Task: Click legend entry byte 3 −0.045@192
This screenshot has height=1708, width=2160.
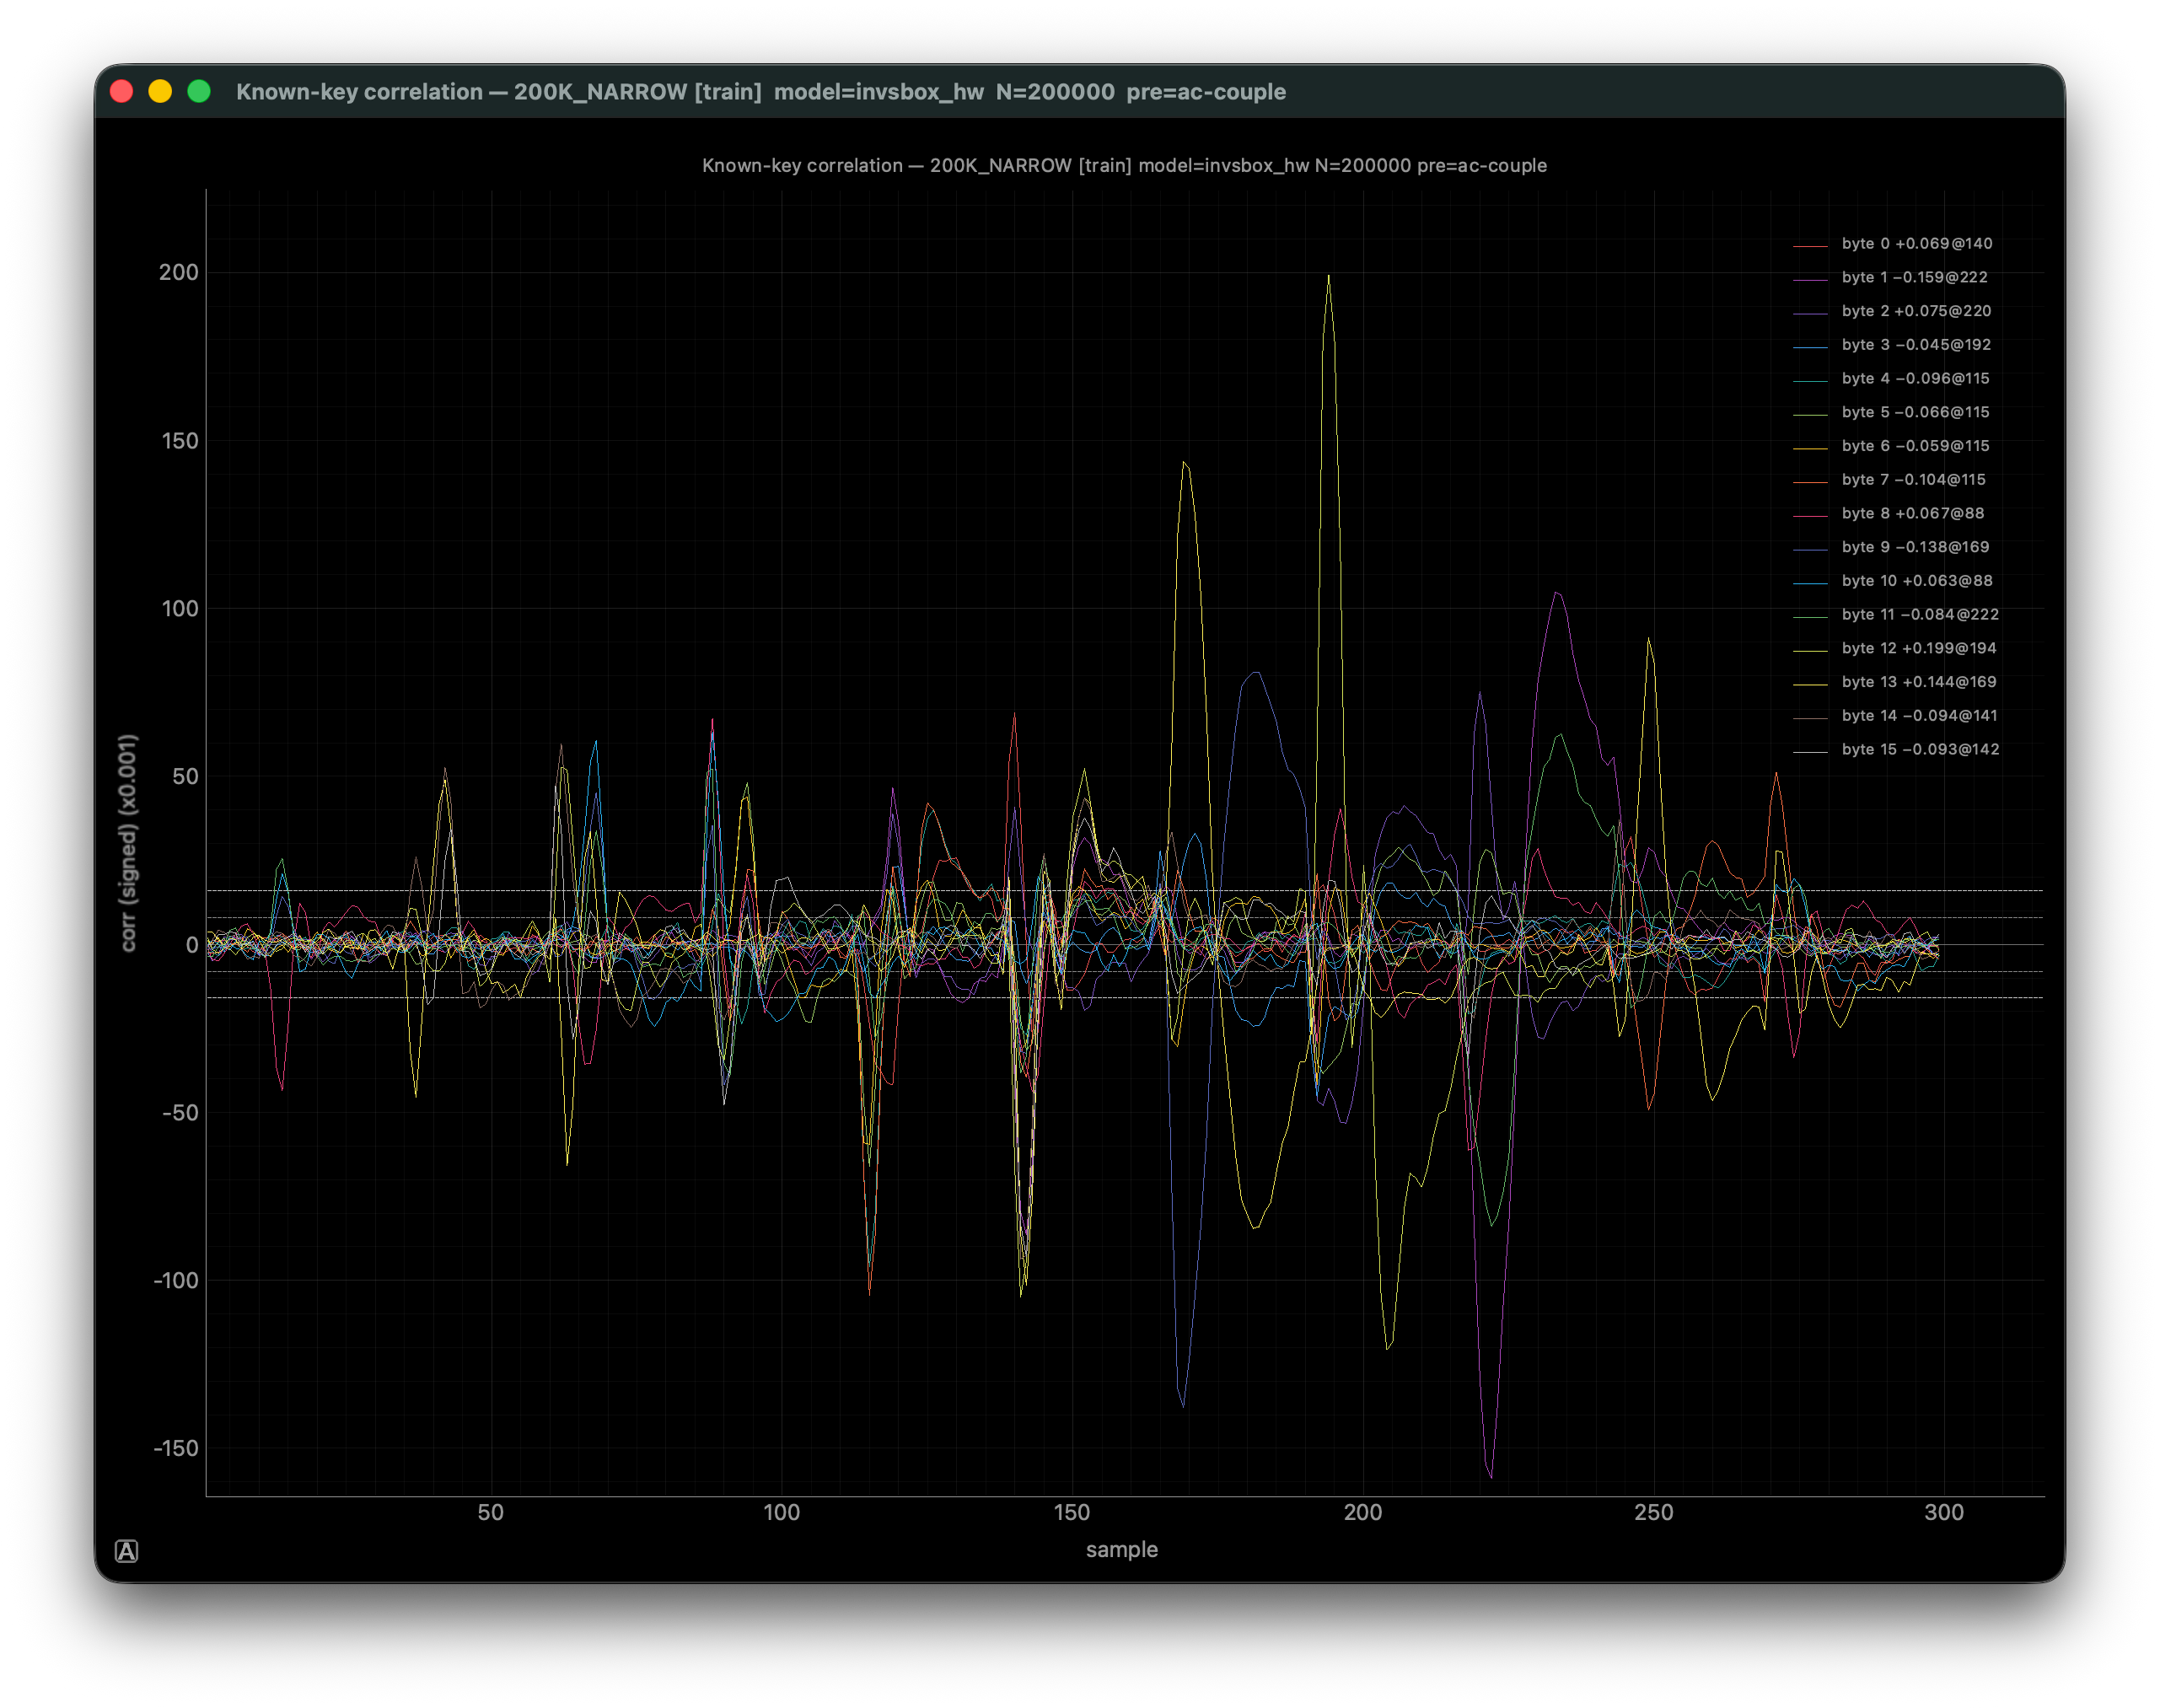Action: pyautogui.click(x=1892, y=344)
